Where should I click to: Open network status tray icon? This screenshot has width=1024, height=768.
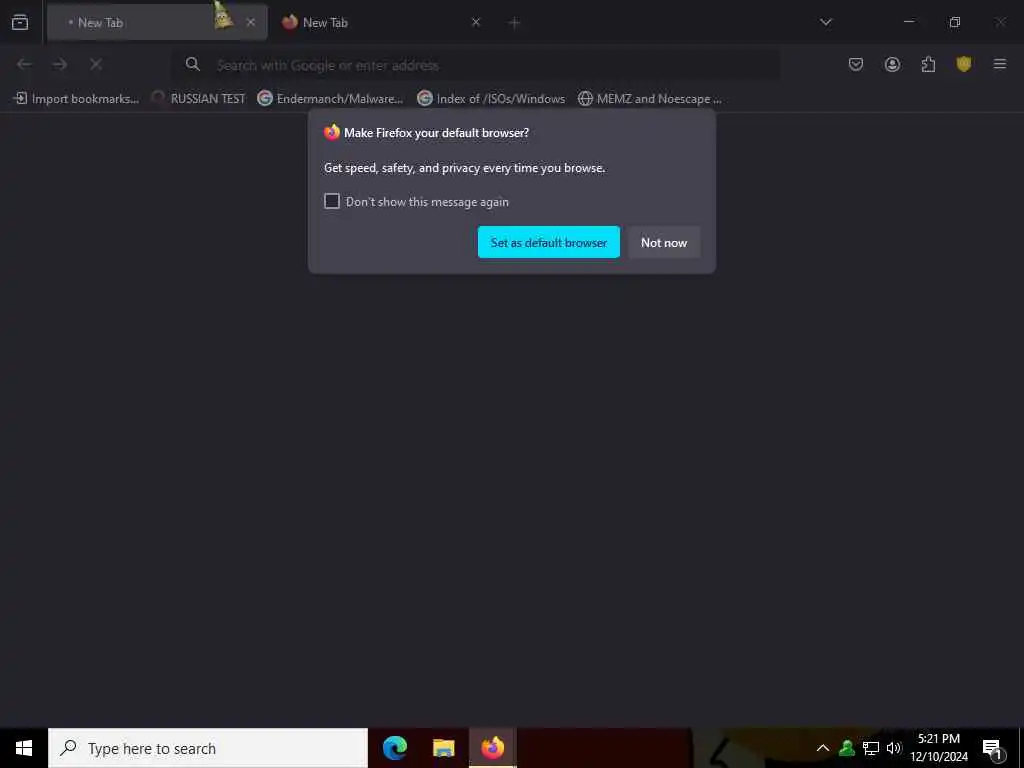[871, 748]
